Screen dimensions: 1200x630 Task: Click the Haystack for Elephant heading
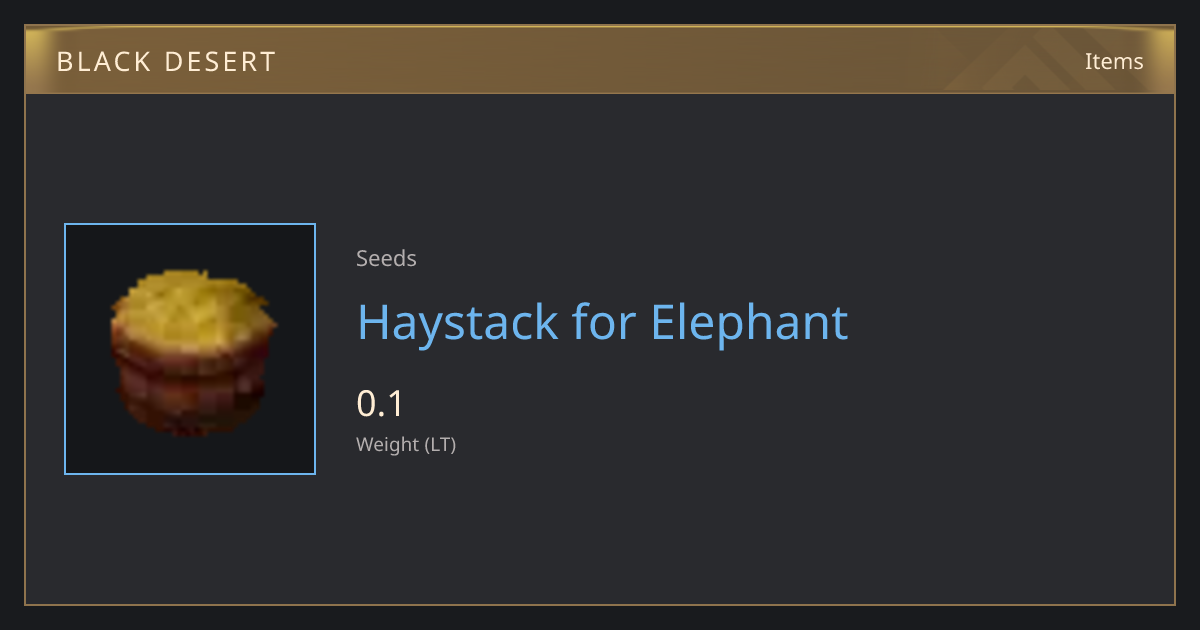click(x=603, y=322)
